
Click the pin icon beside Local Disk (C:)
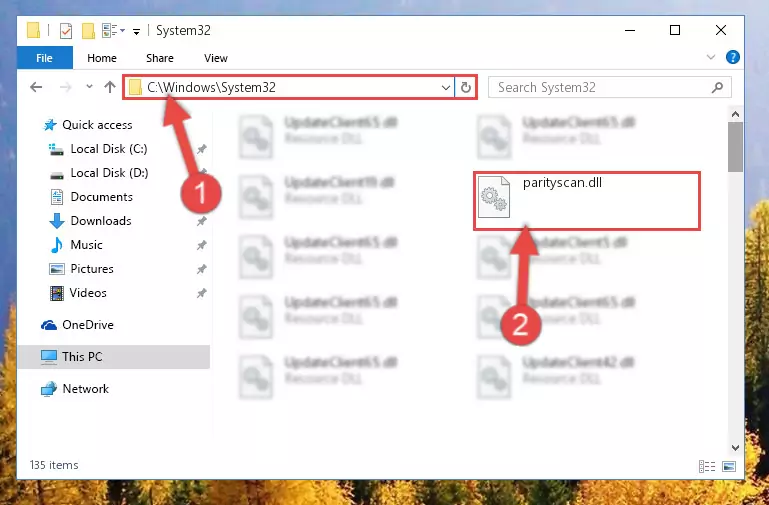[202, 149]
